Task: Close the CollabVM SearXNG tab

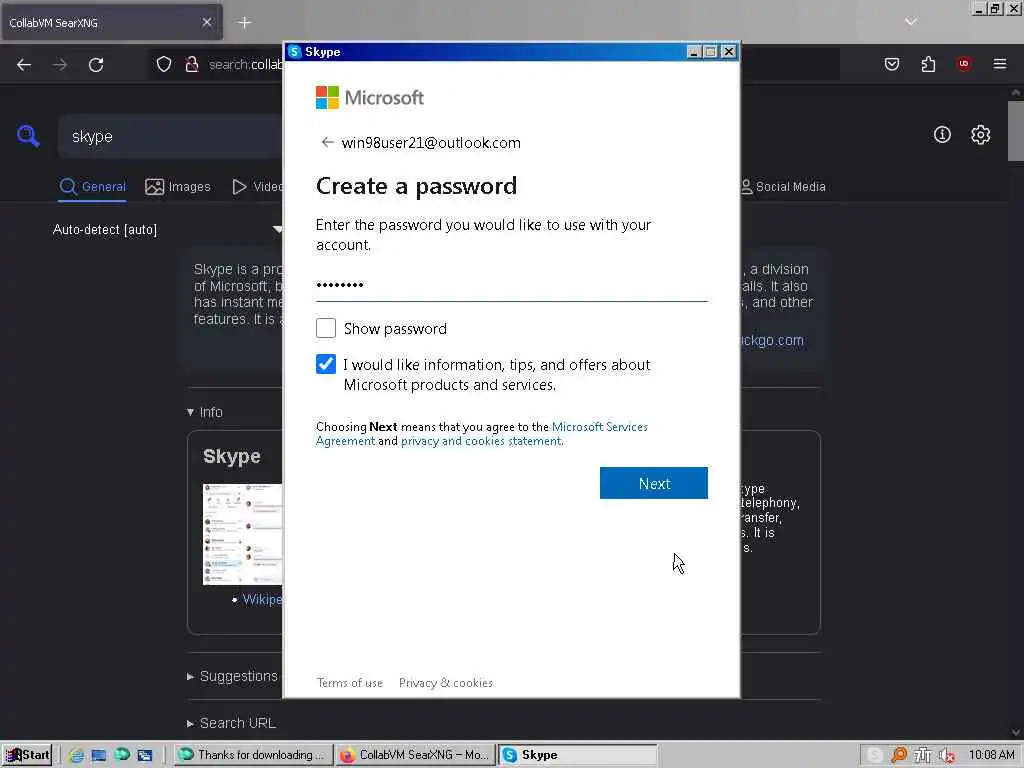Action: pyautogui.click(x=207, y=22)
